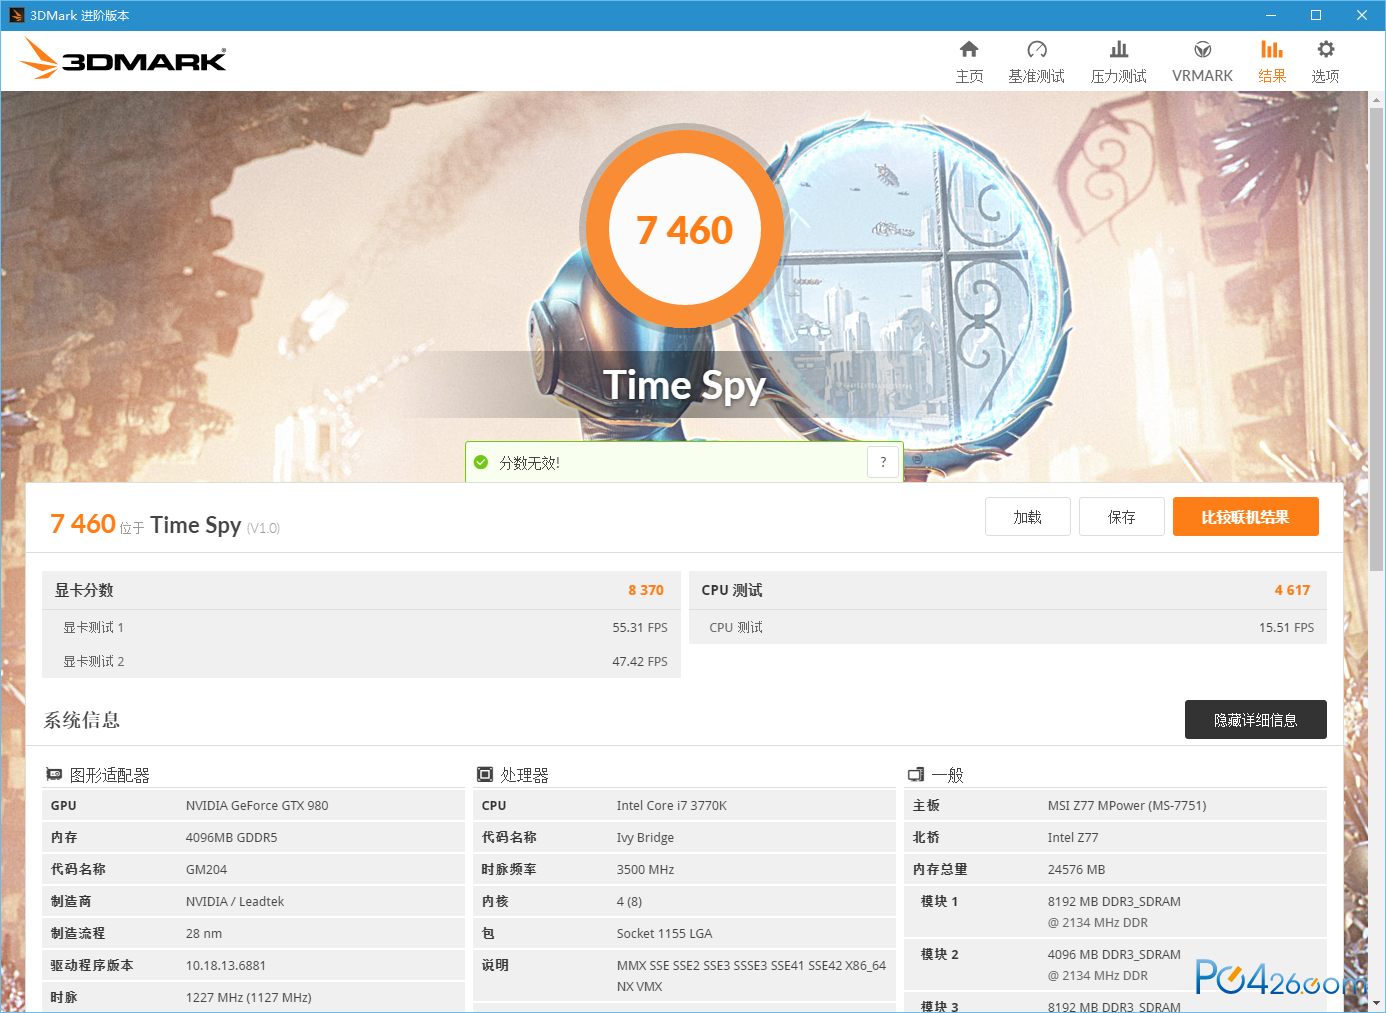
Task: Click 隐藏详细信息 button
Action: [x=1256, y=720]
